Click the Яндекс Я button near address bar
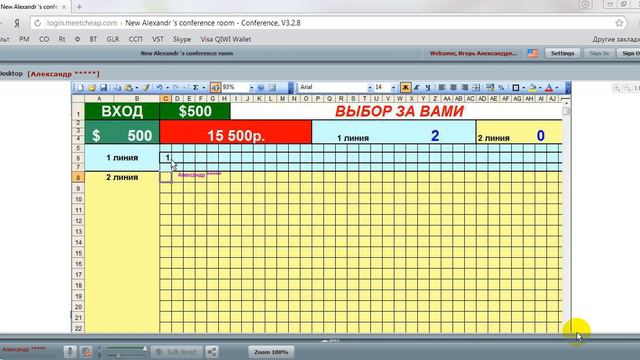The width and height of the screenshot is (640, 360). pos(17,23)
